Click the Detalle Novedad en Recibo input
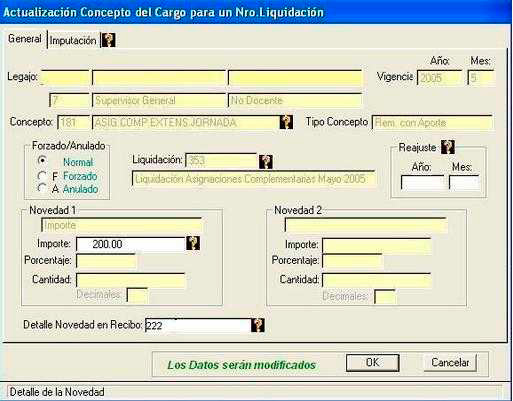 point(198,325)
